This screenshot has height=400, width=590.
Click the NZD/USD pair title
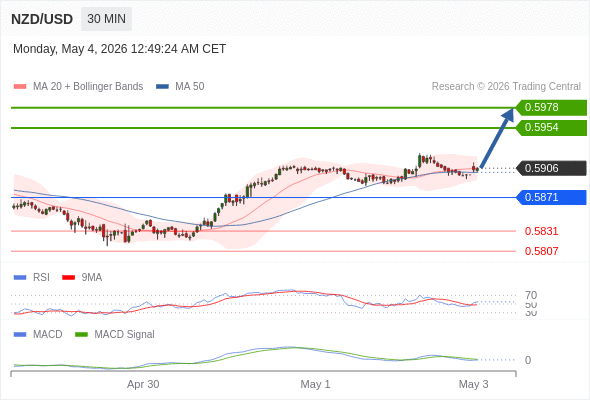(42, 19)
